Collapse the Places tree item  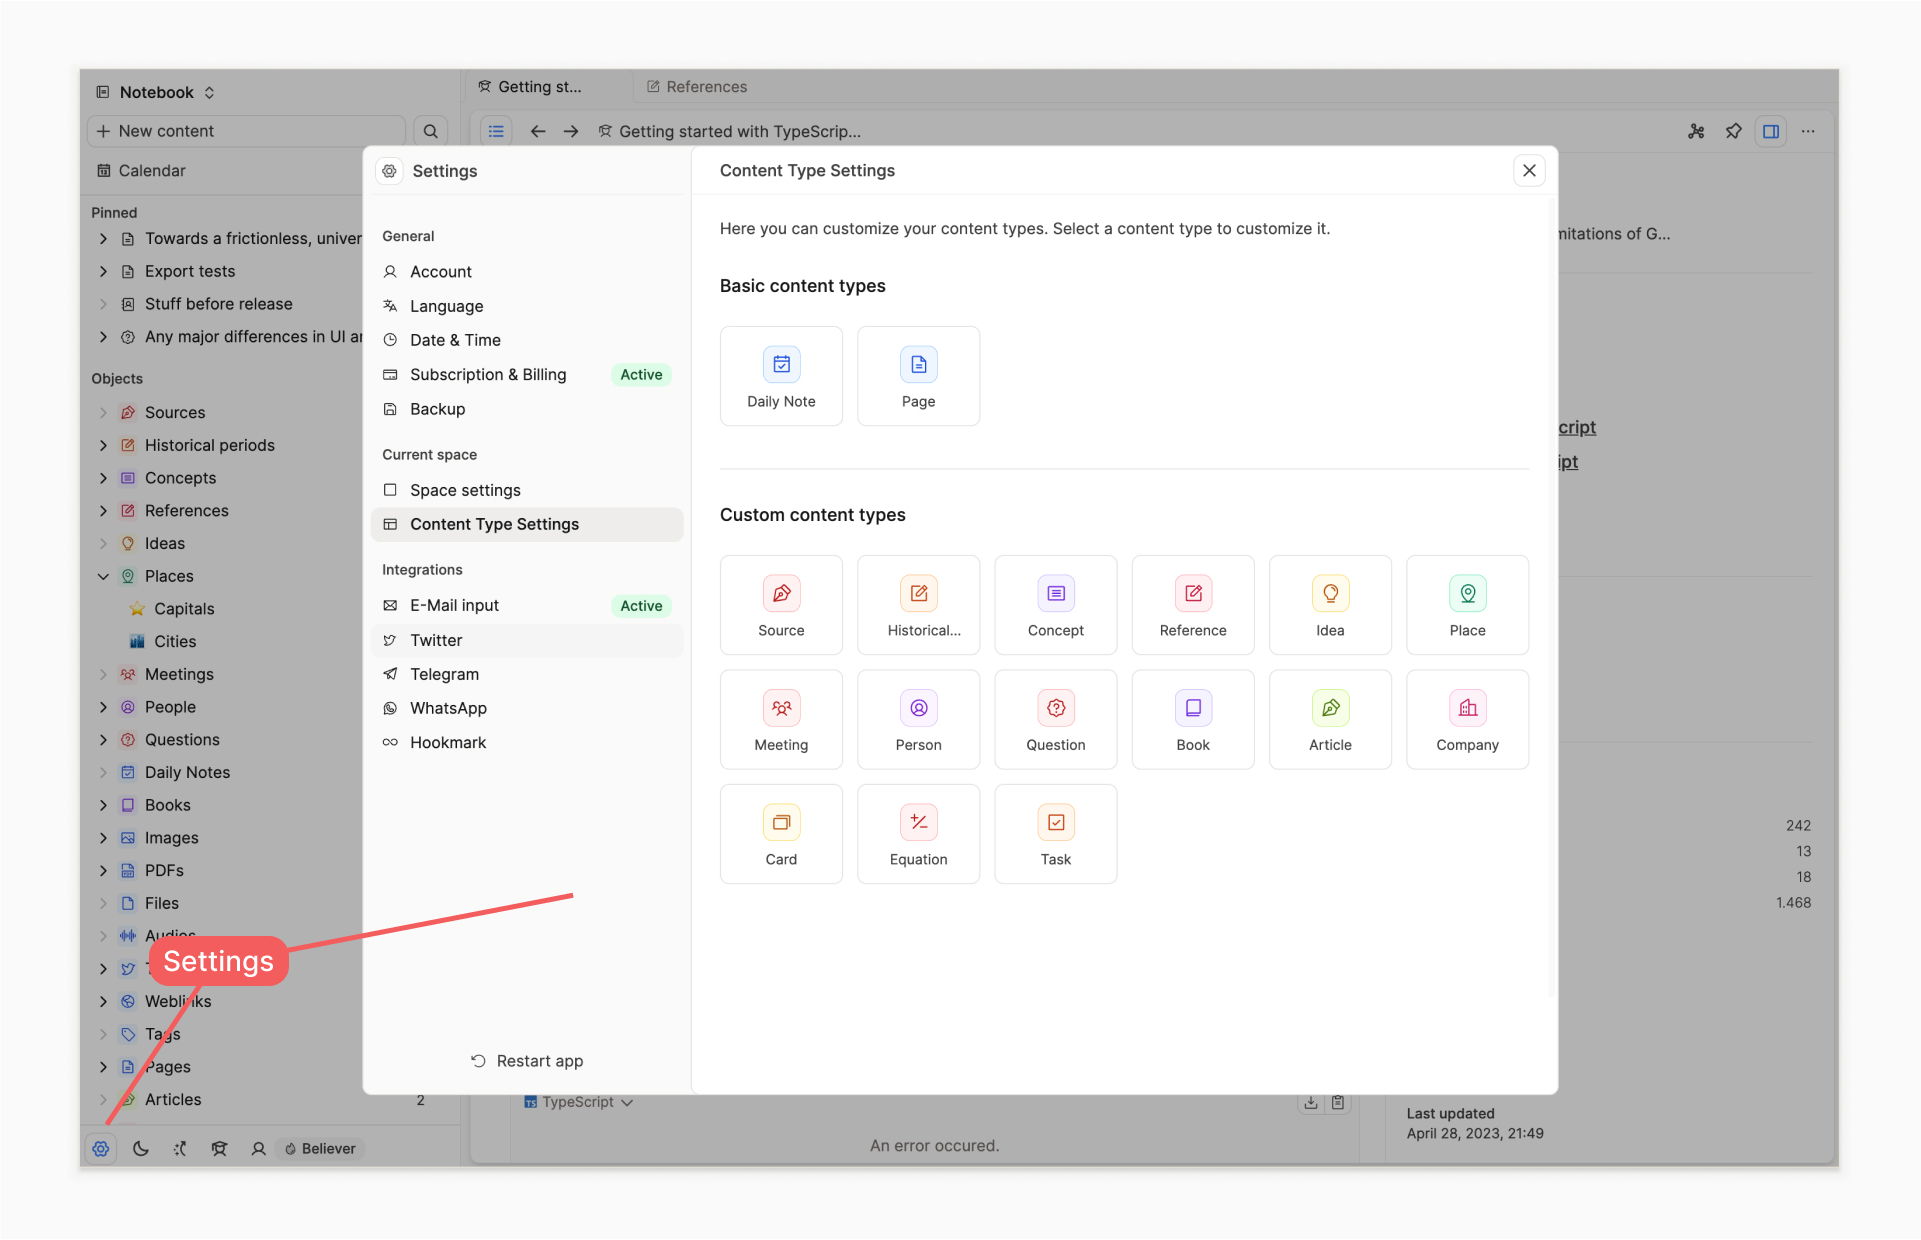tap(103, 576)
